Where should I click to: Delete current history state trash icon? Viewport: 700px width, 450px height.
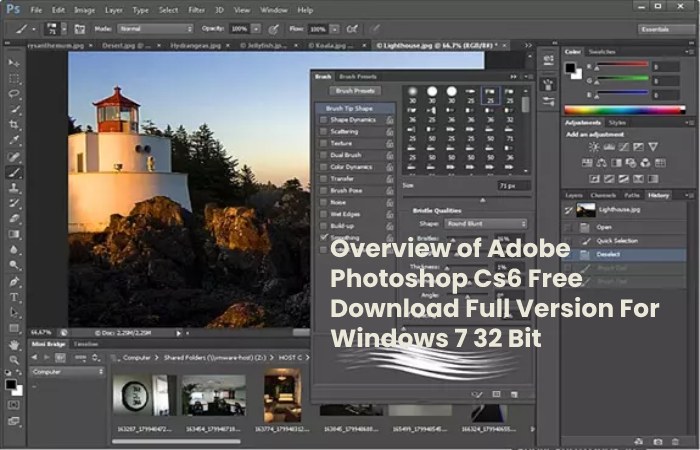pyautogui.click(x=675, y=442)
